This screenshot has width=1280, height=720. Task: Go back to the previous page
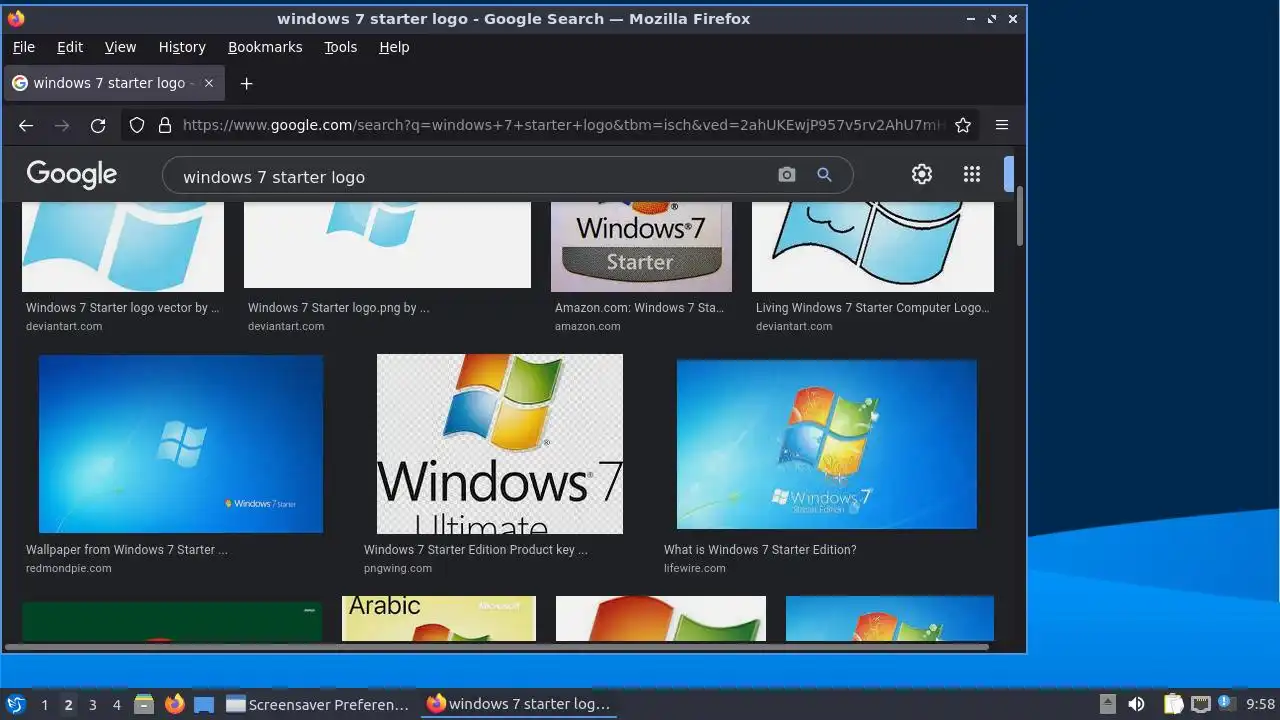point(26,125)
